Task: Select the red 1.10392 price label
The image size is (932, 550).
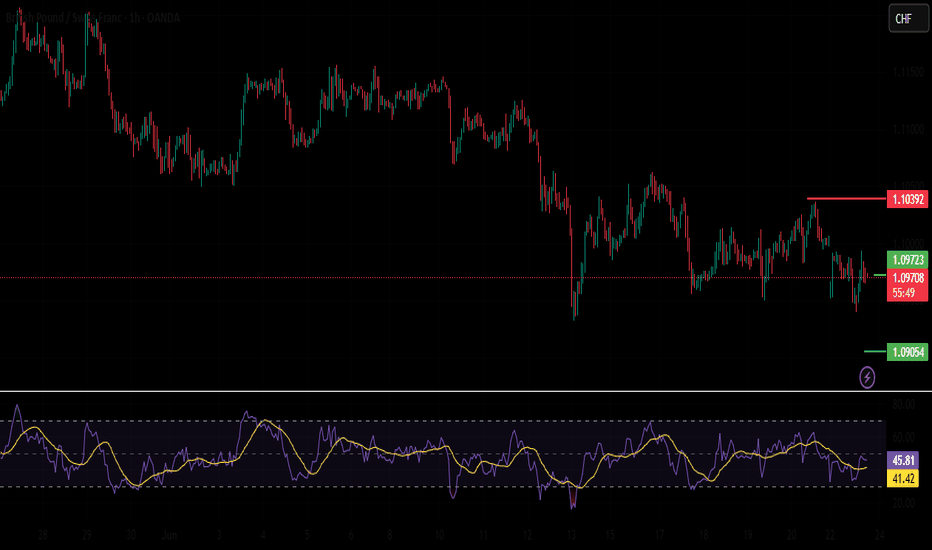Action: (x=907, y=199)
